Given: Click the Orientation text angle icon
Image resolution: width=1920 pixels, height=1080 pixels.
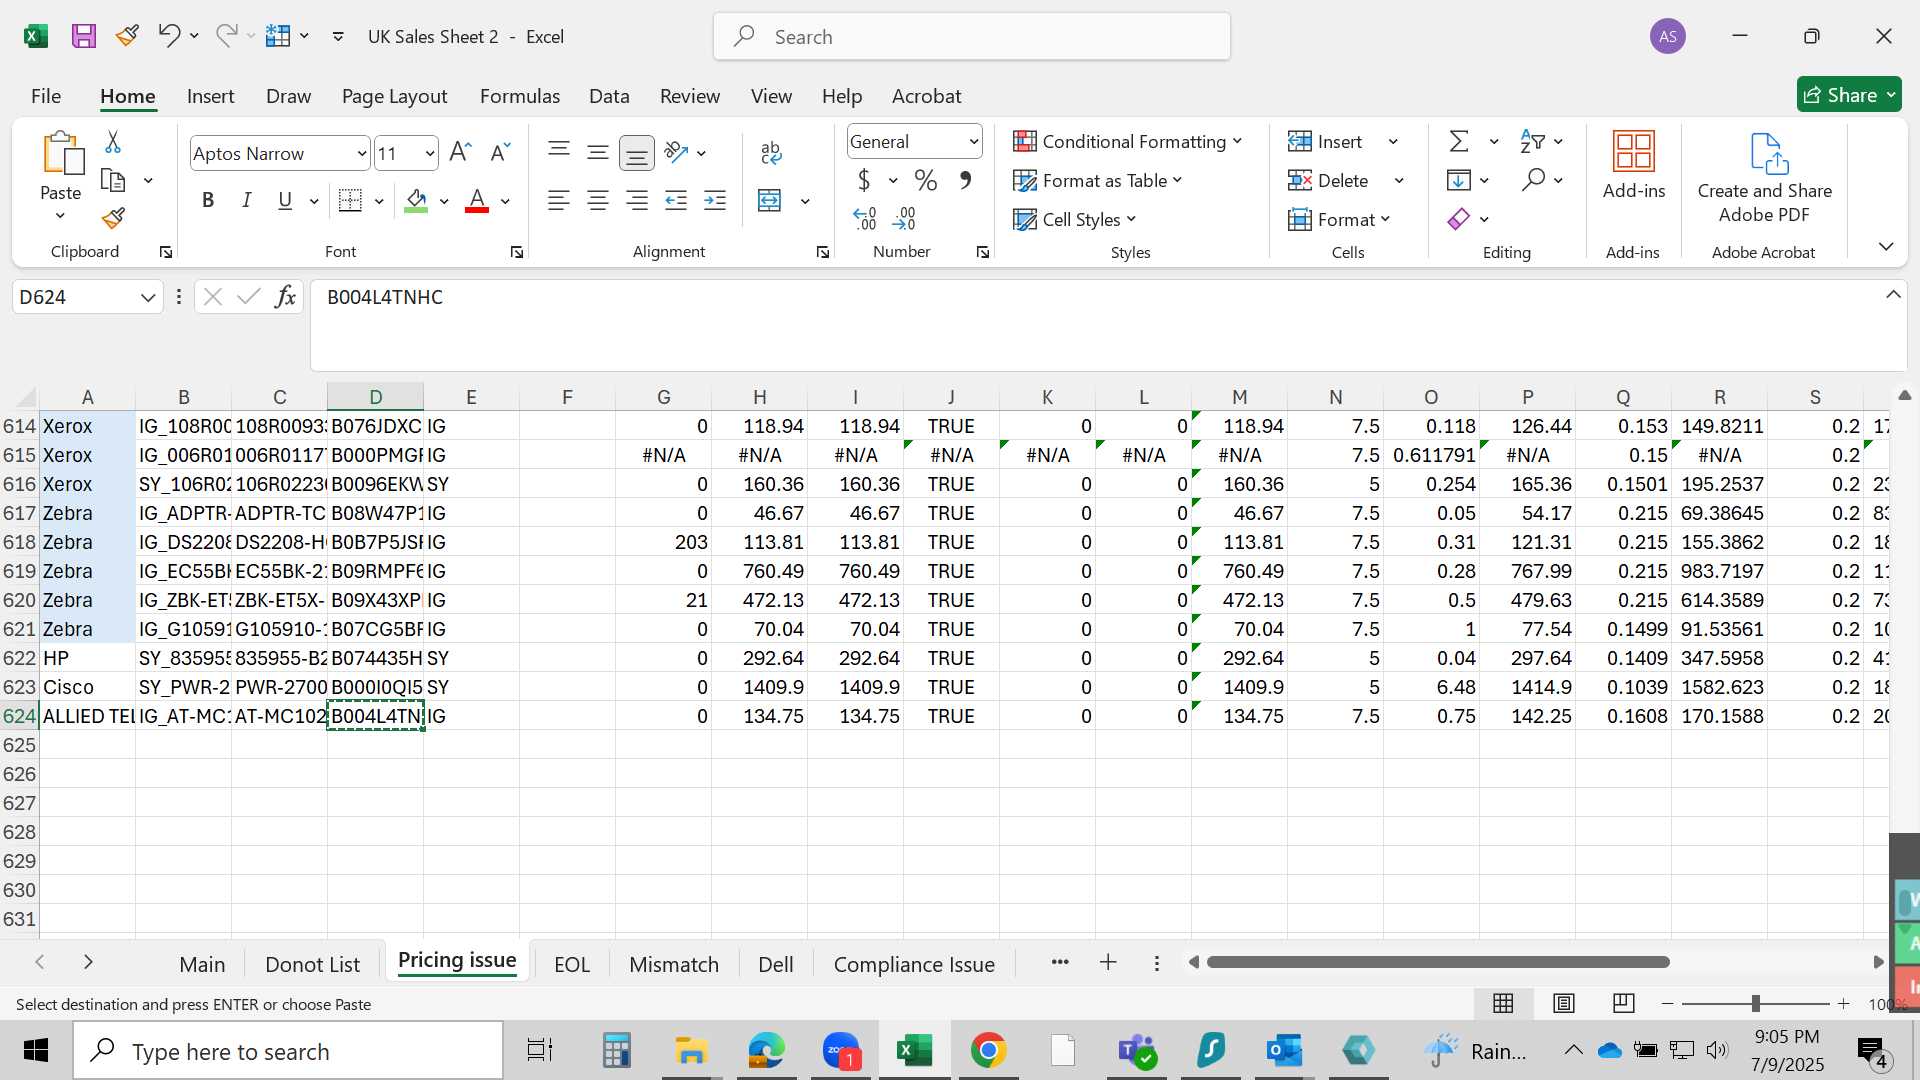Looking at the screenshot, I should [x=677, y=152].
